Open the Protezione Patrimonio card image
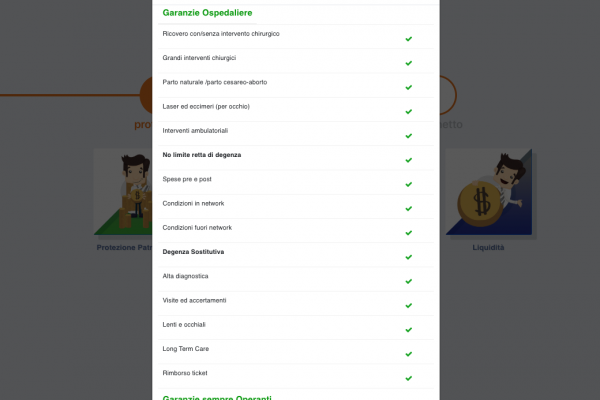This screenshot has width=600, height=400. tap(123, 192)
